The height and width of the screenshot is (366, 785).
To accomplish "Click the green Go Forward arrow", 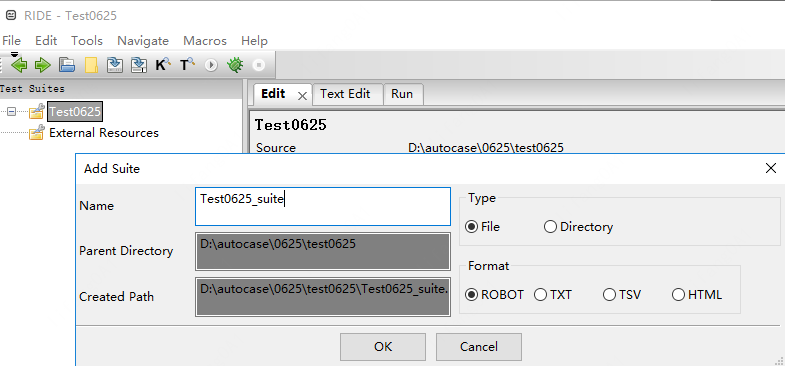I will pos(43,65).
